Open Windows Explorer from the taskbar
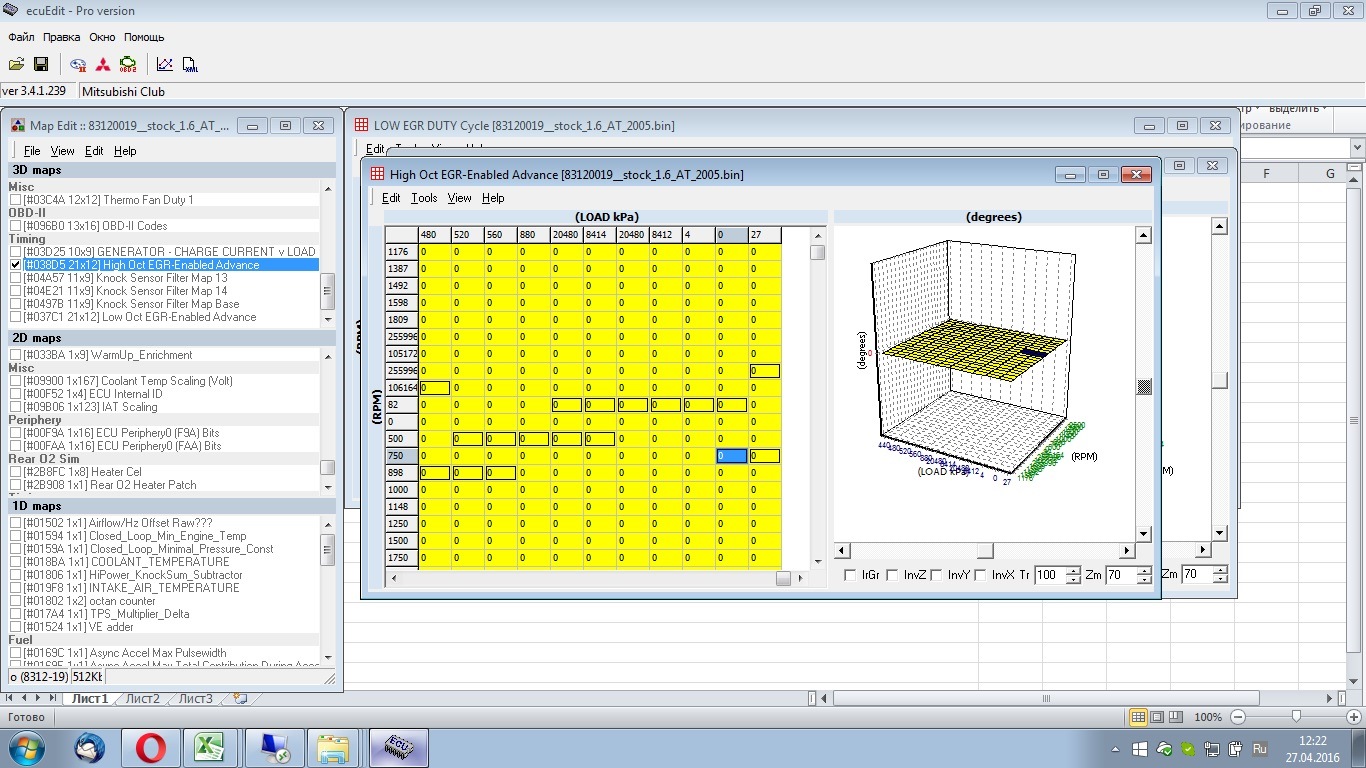 point(331,747)
